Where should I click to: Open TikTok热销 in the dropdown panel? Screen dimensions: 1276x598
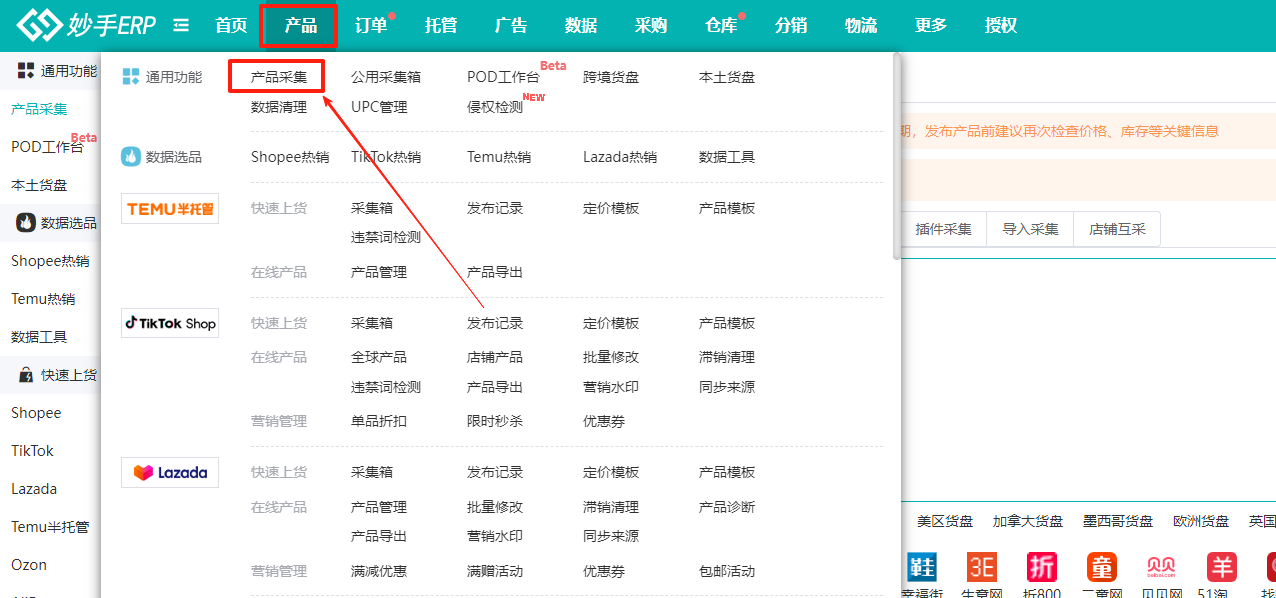[386, 157]
